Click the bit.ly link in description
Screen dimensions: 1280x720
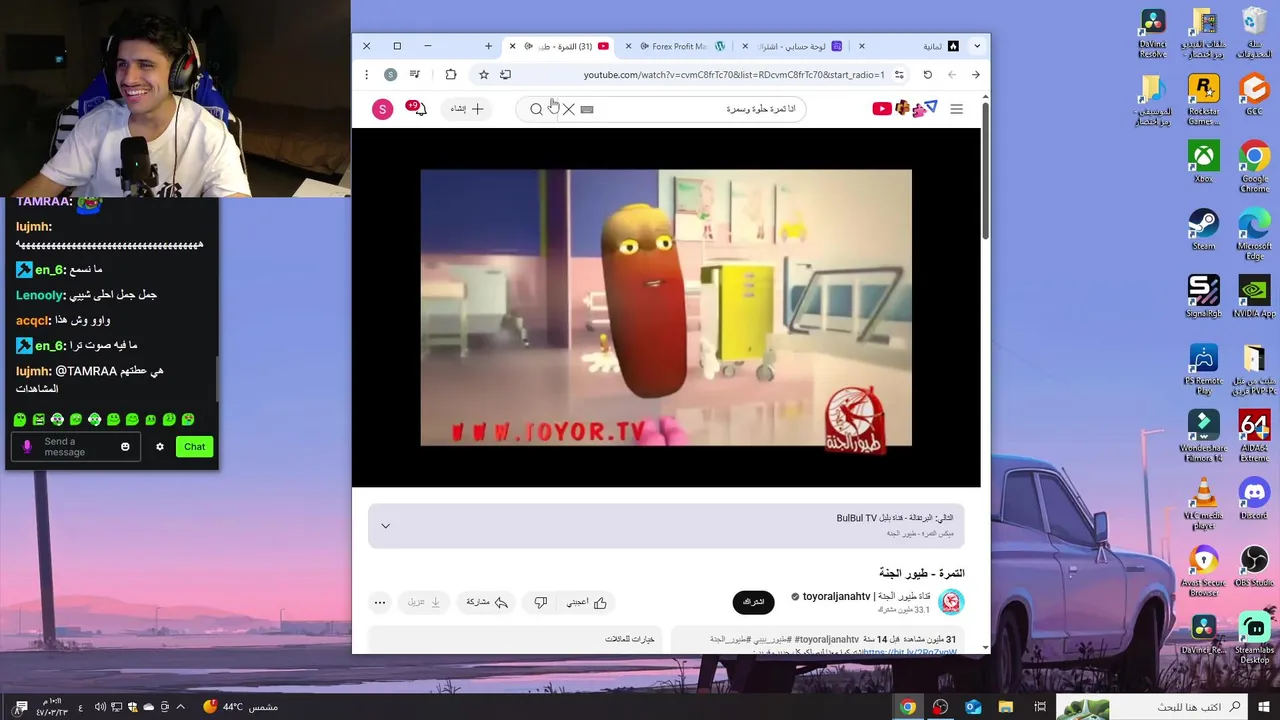click(x=909, y=651)
